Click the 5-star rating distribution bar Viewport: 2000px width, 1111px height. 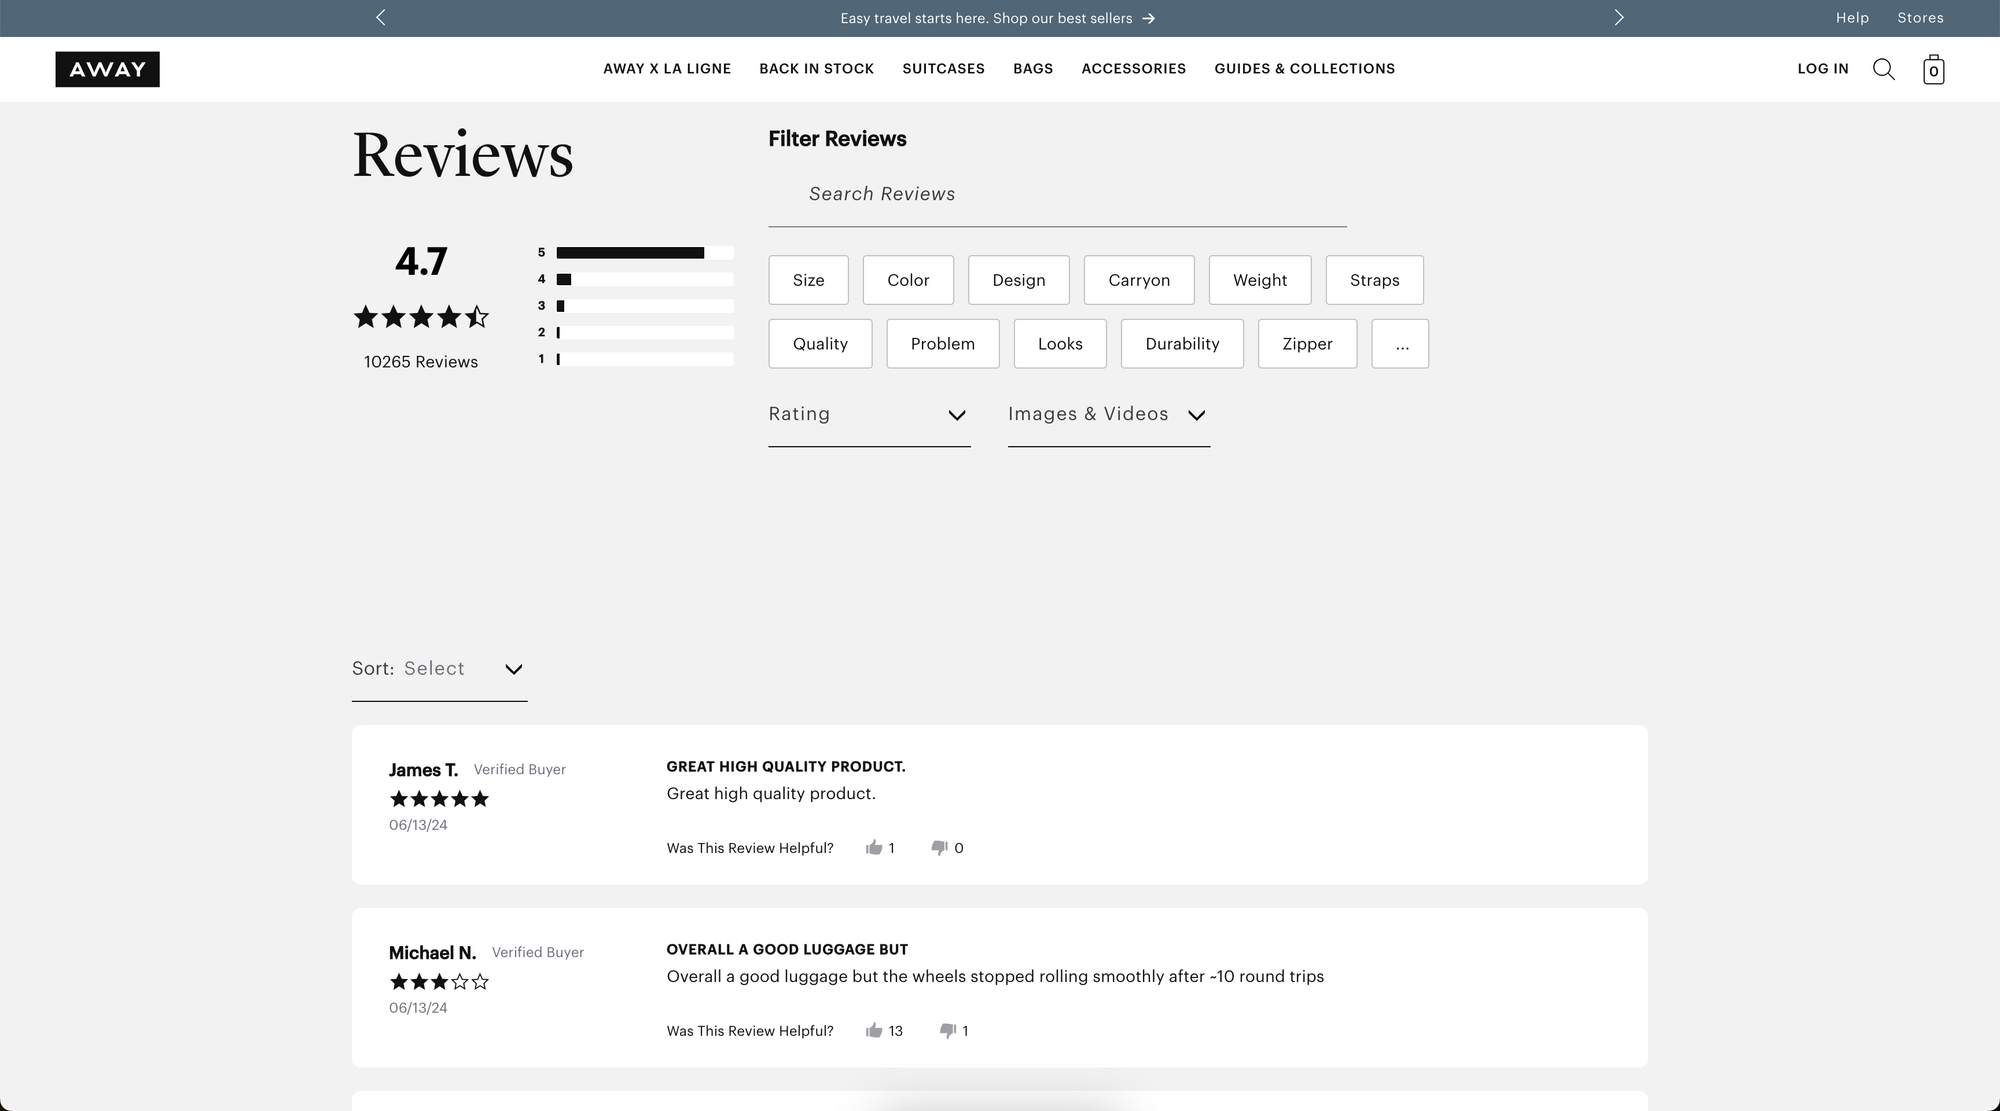645,252
